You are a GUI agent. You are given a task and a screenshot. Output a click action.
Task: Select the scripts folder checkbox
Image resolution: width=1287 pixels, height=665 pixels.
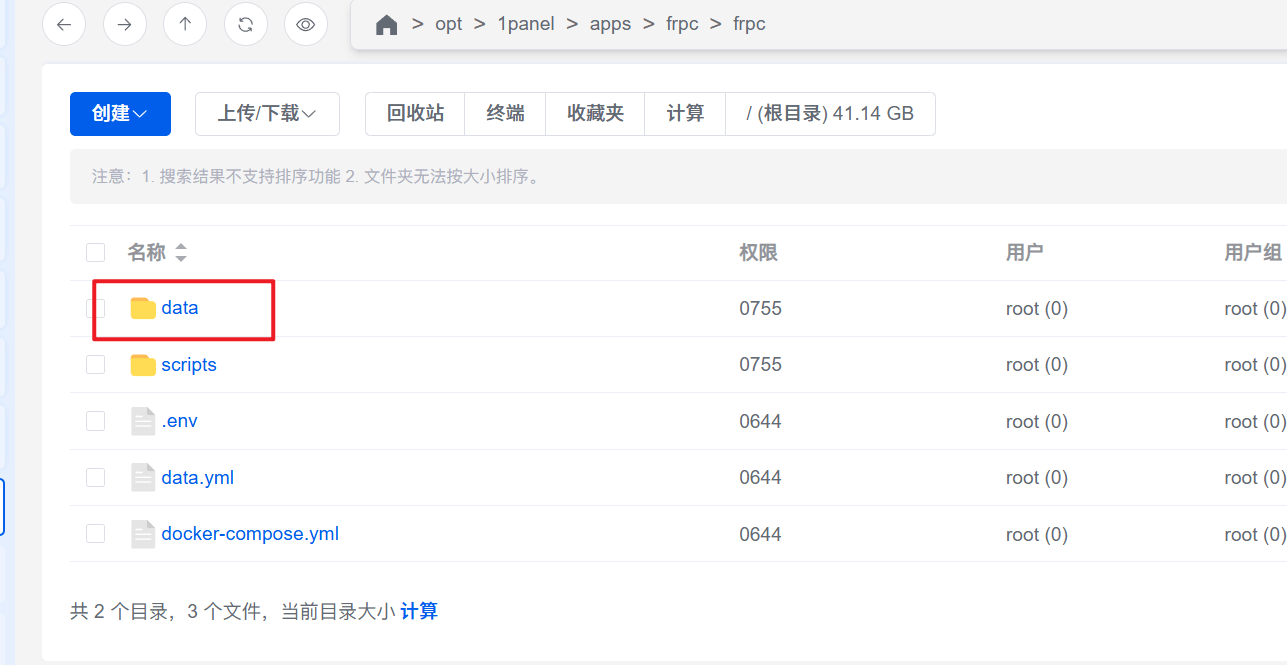(x=96, y=365)
